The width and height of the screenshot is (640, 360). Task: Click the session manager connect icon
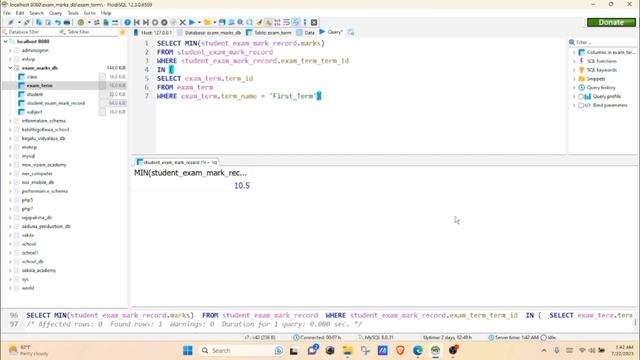click(11, 22)
